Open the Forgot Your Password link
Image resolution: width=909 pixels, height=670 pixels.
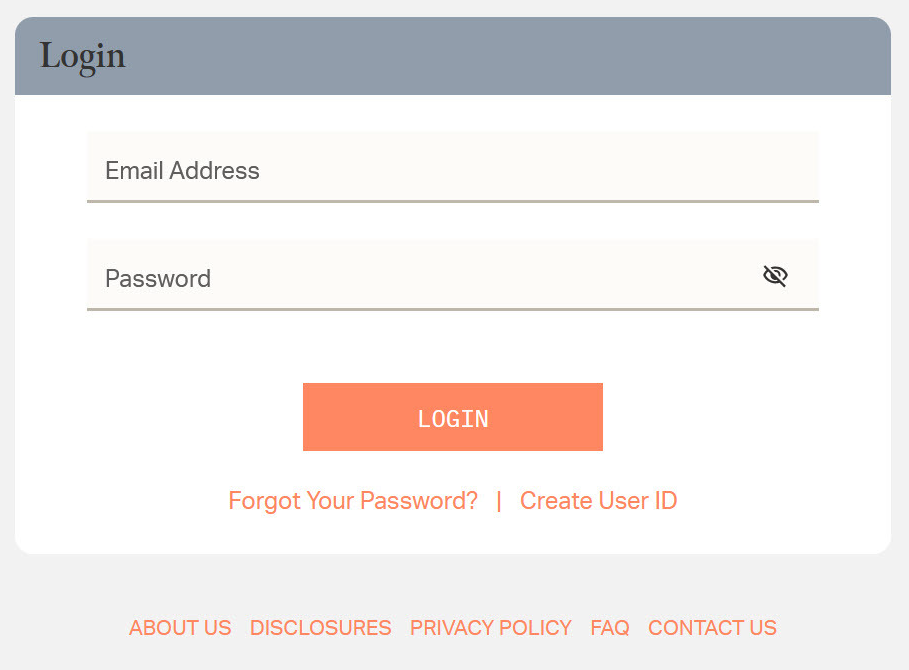point(353,500)
